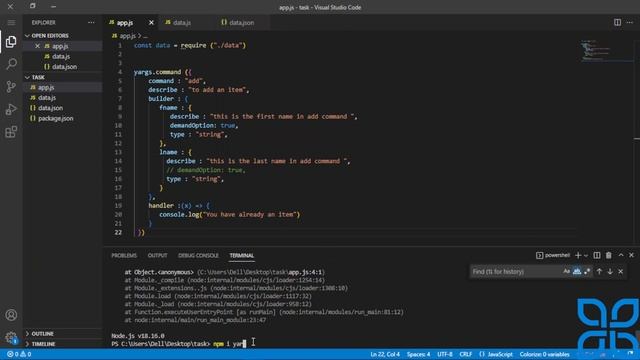Open terminal launch profile dropdown arrow
This screenshot has height=360, width=640.
(586, 256)
